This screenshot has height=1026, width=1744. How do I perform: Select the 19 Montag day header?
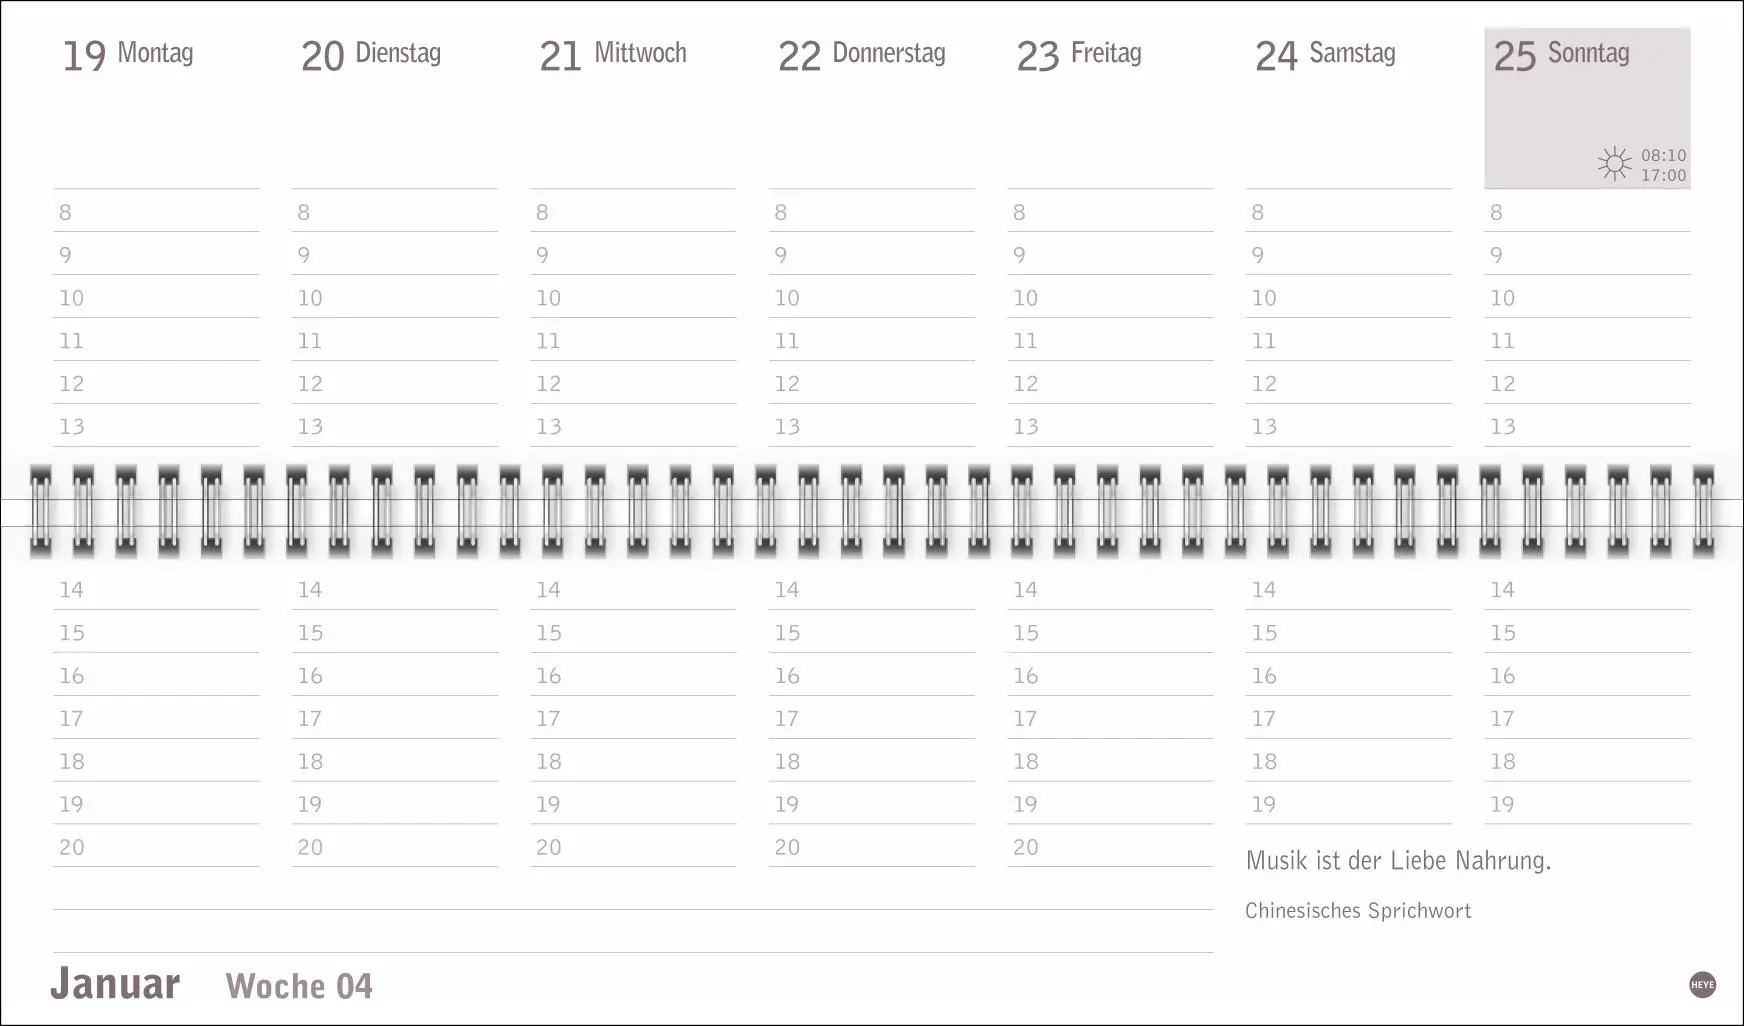click(127, 54)
